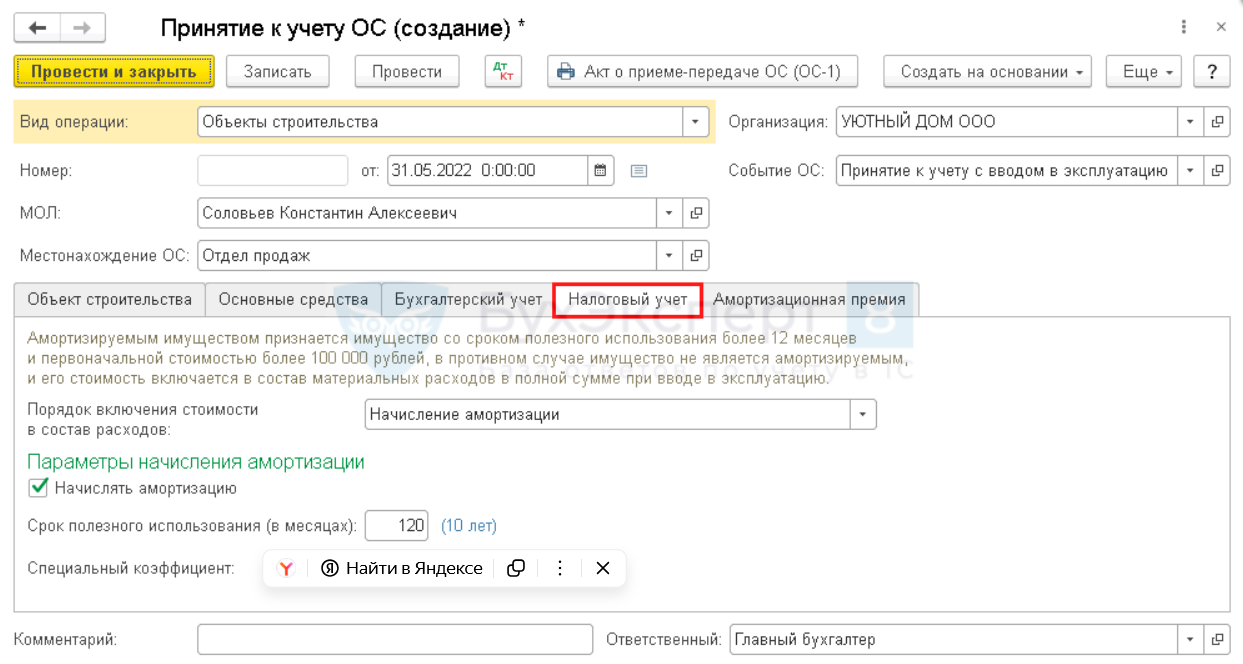Open form icon next to МОЛ field
Image resolution: width=1243 pixels, height=664 pixels.
pyautogui.click(x=697, y=213)
